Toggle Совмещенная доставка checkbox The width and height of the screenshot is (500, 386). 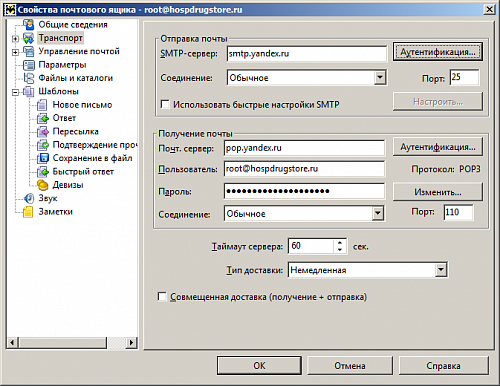tap(162, 296)
